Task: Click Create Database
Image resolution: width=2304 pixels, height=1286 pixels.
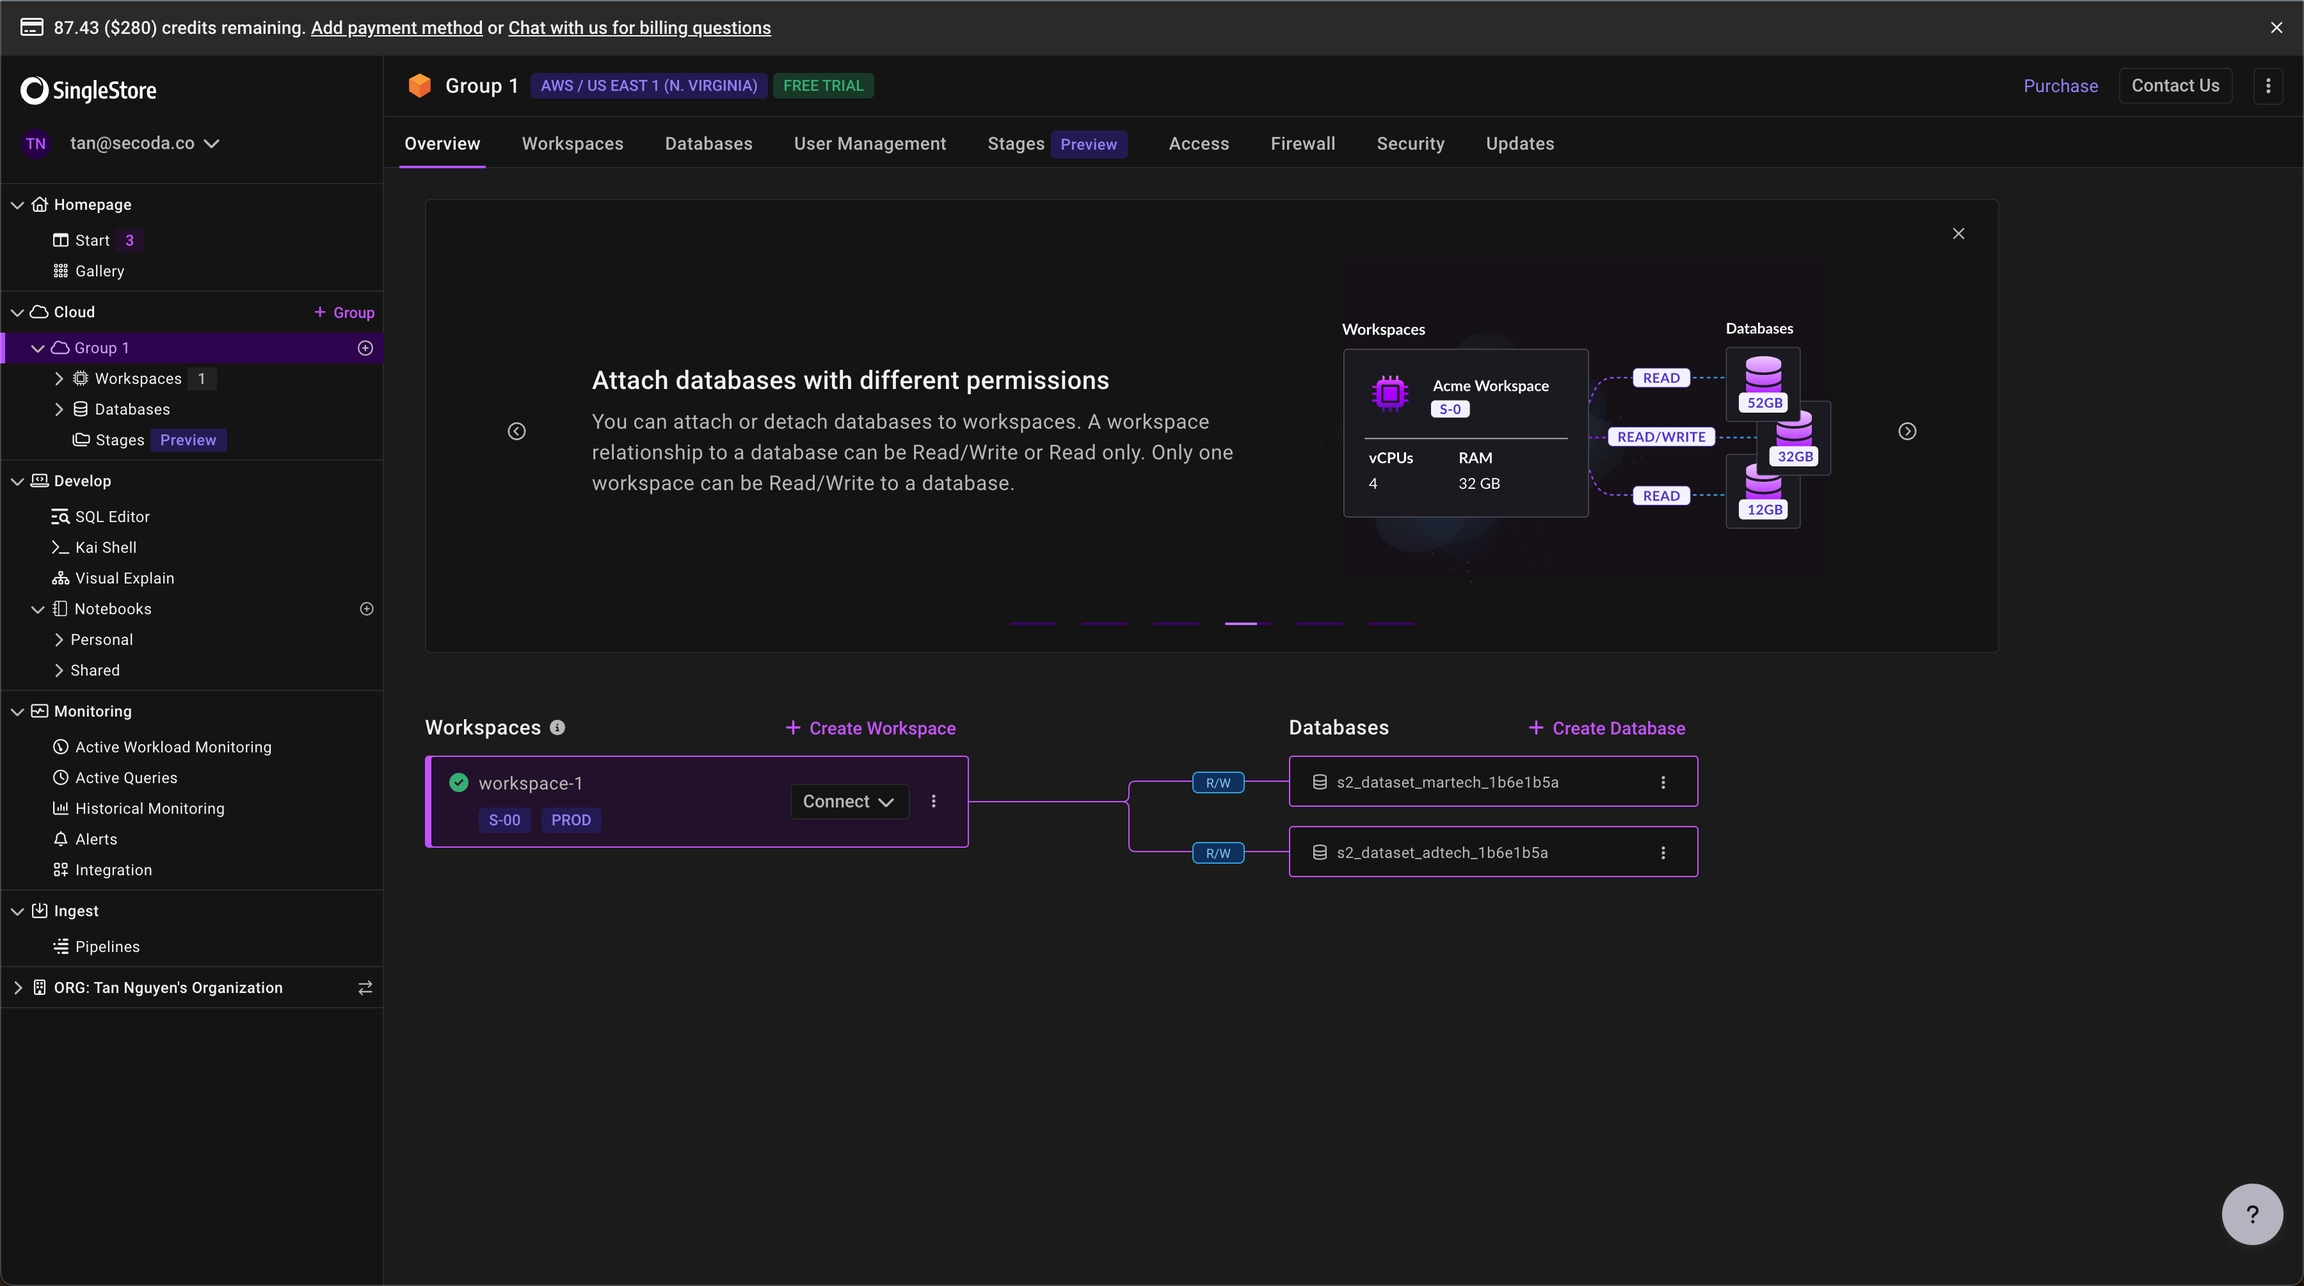Action: pyautogui.click(x=1606, y=728)
